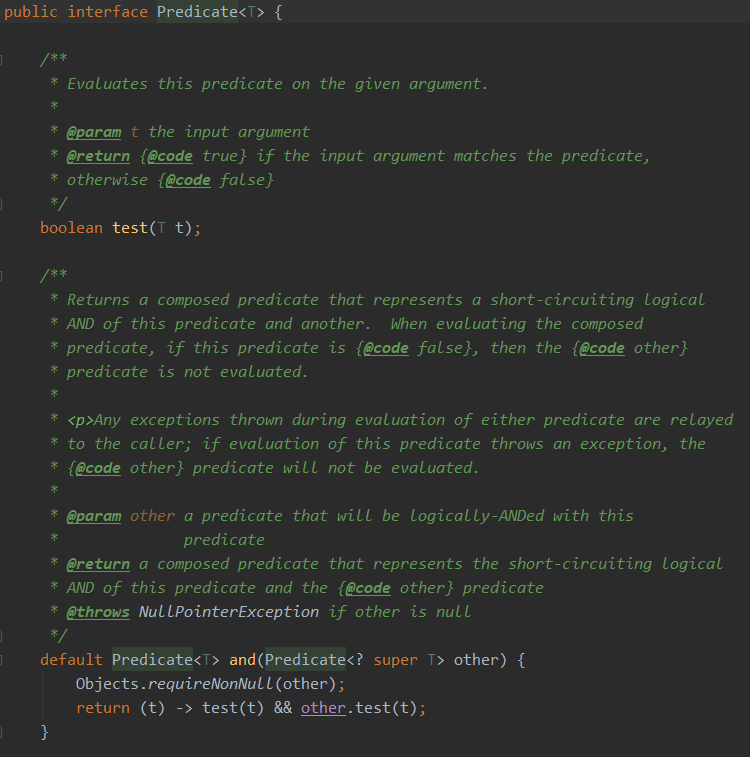Click the '<p>' HTML tag in the Javadoc
Image resolution: width=750 pixels, height=757 pixels.
[x=80, y=420]
